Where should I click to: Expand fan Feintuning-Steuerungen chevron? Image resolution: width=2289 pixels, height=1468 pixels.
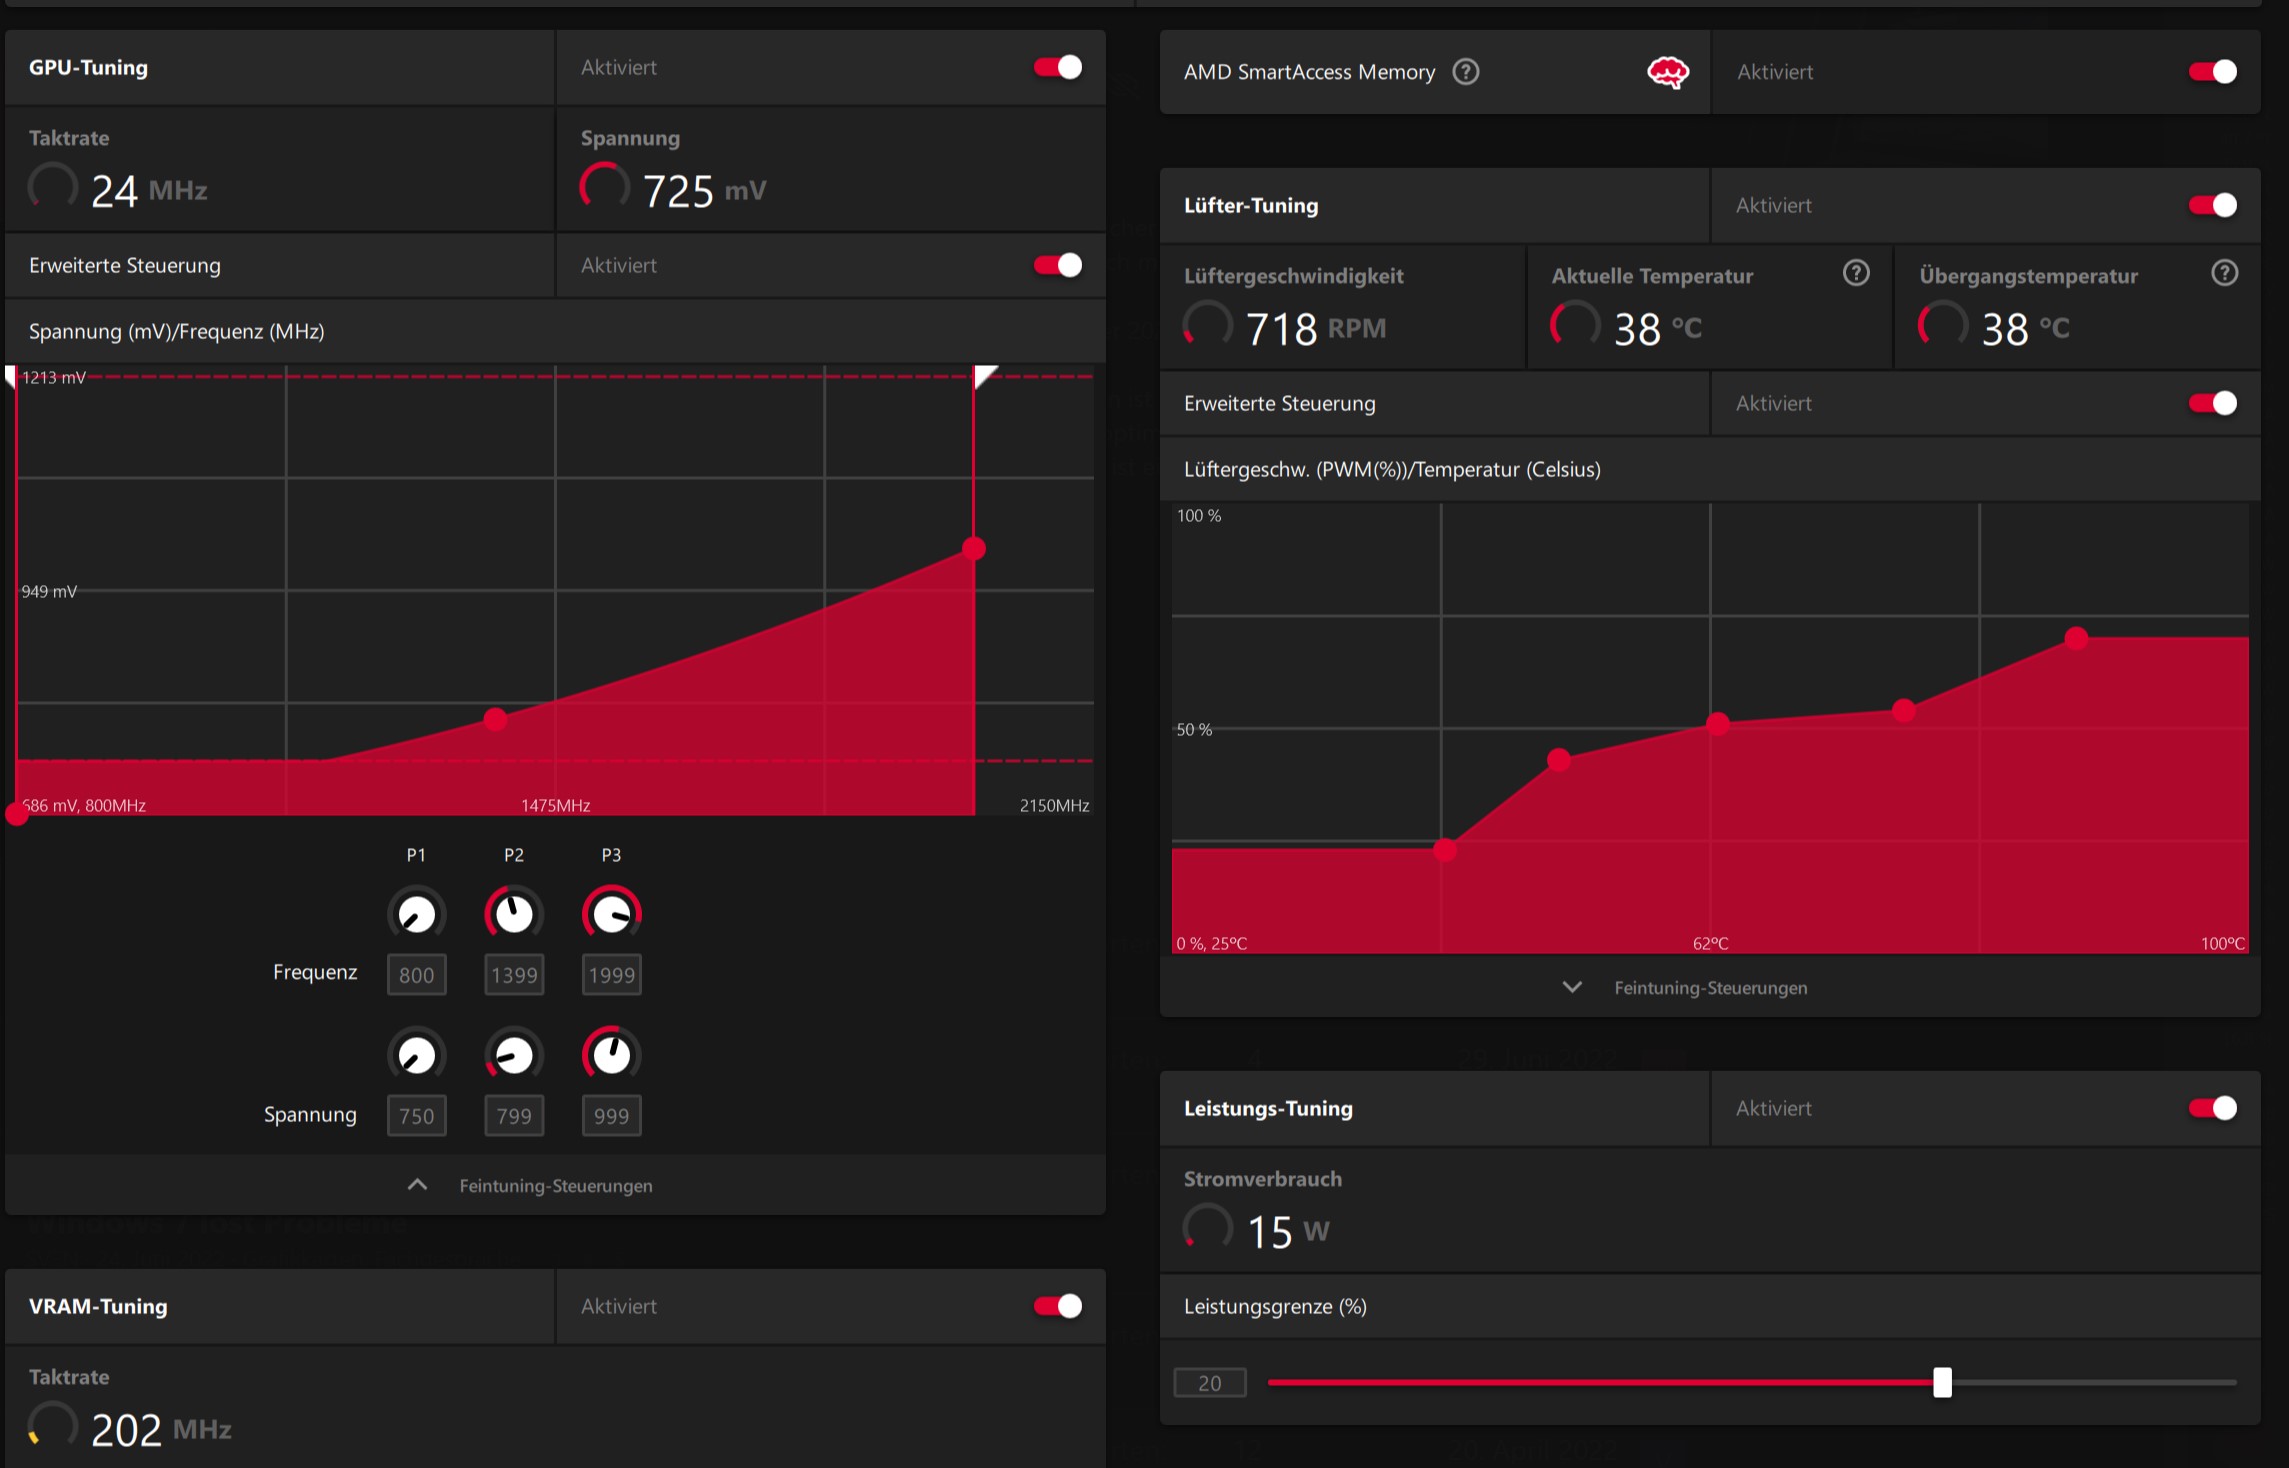1572,987
